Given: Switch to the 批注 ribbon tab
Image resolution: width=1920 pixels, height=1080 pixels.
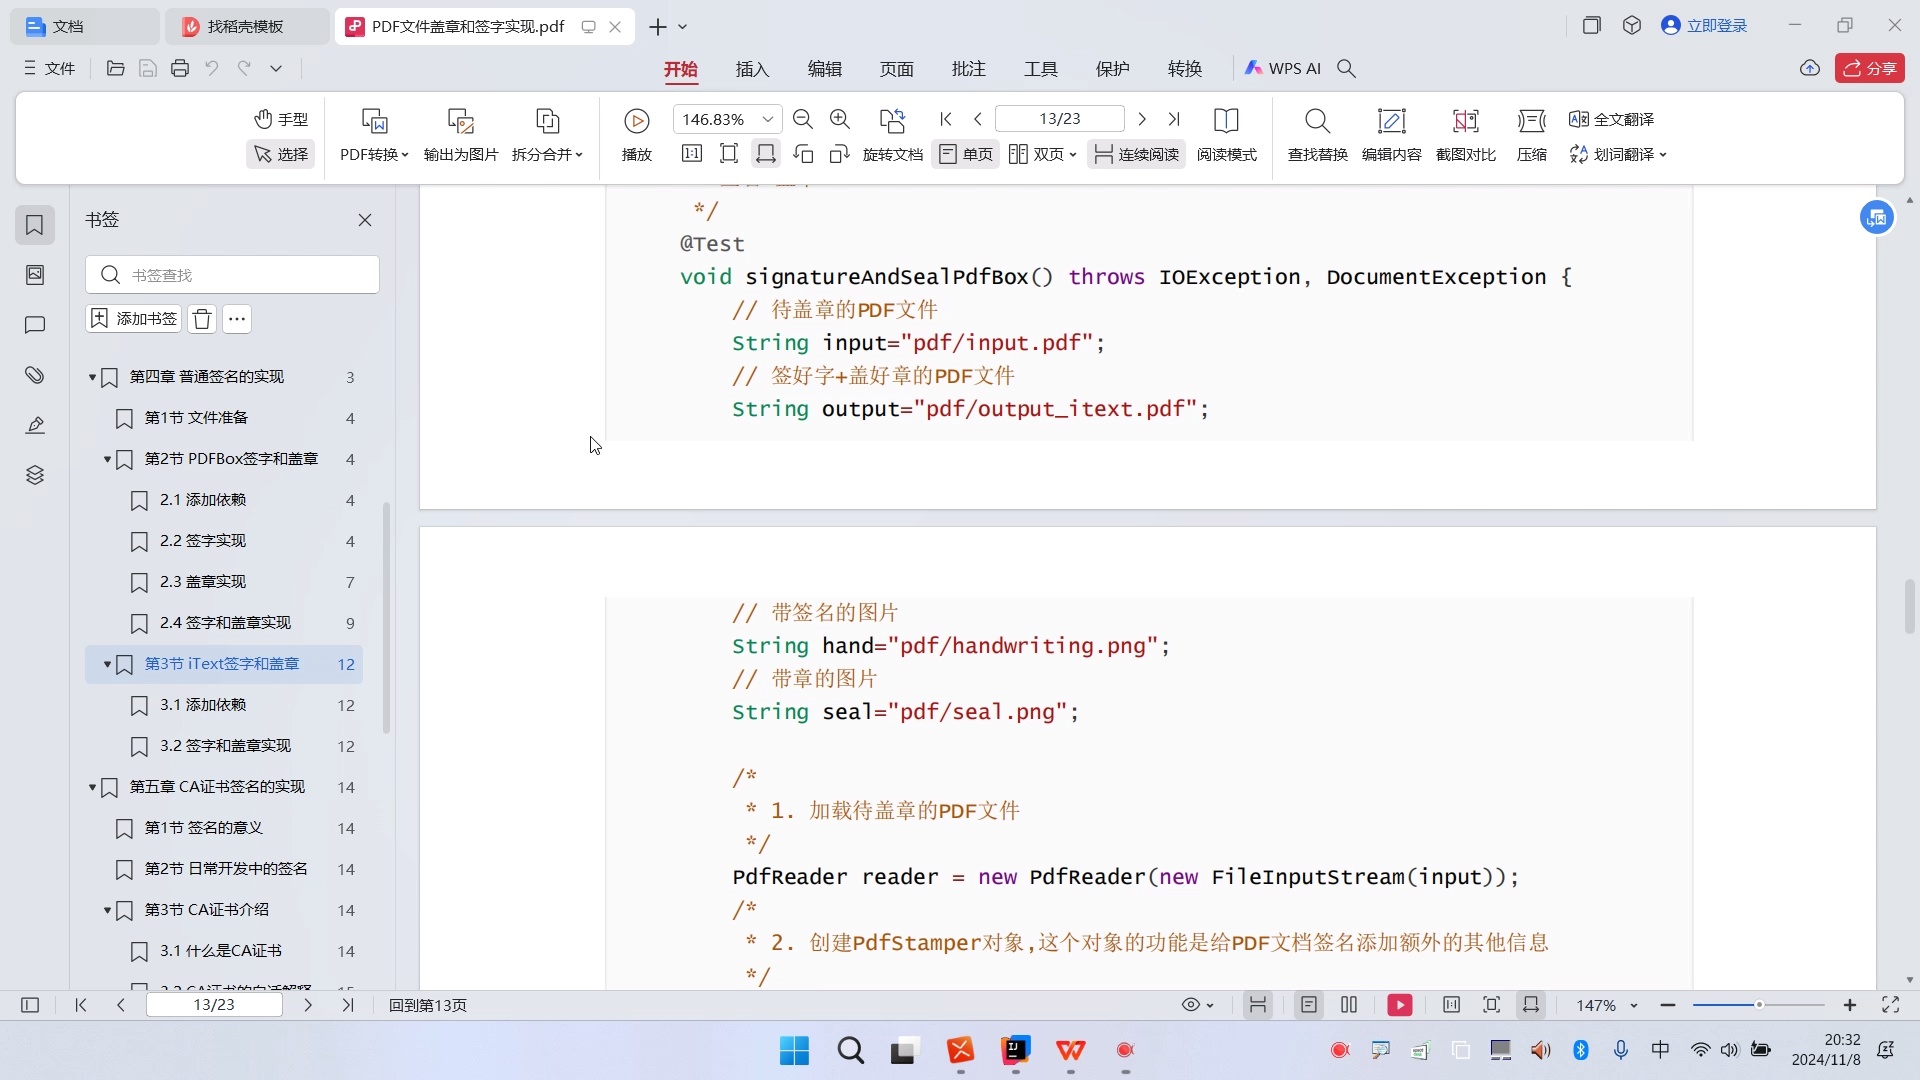Looking at the screenshot, I should (968, 68).
